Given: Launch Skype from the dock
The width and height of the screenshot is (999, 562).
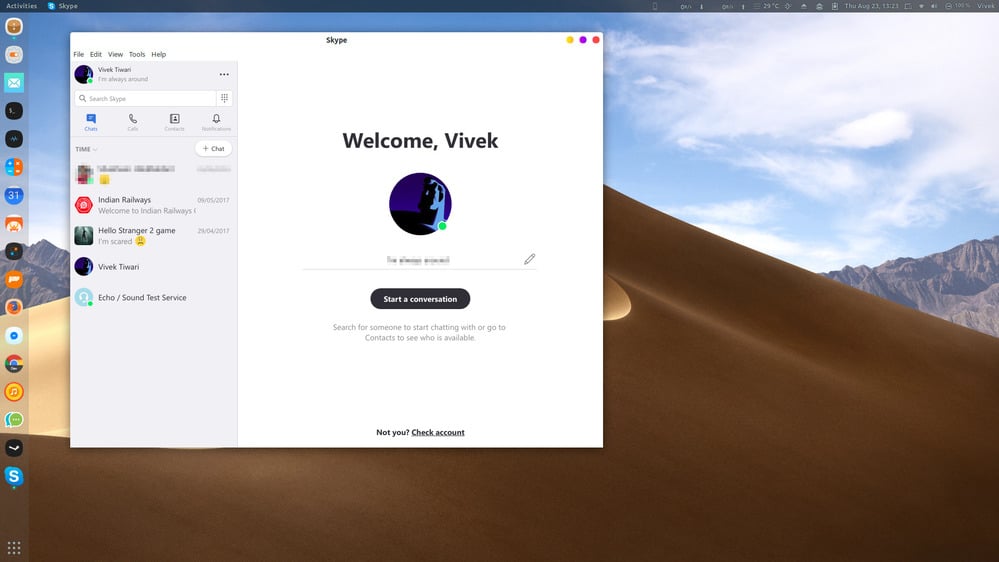Looking at the screenshot, I should 14,476.
